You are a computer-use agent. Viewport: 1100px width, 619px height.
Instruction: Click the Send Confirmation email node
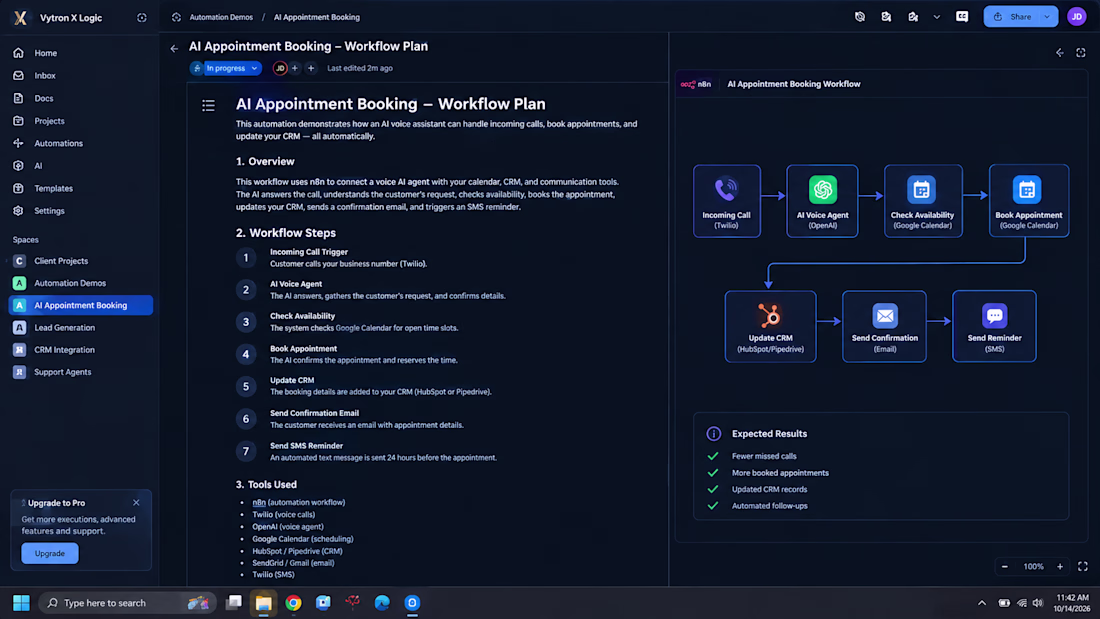click(885, 326)
